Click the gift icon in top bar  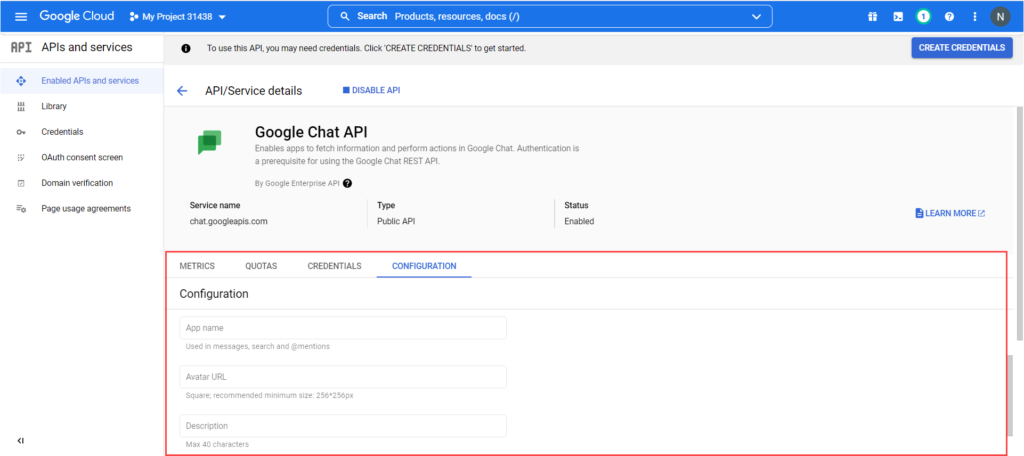click(872, 17)
